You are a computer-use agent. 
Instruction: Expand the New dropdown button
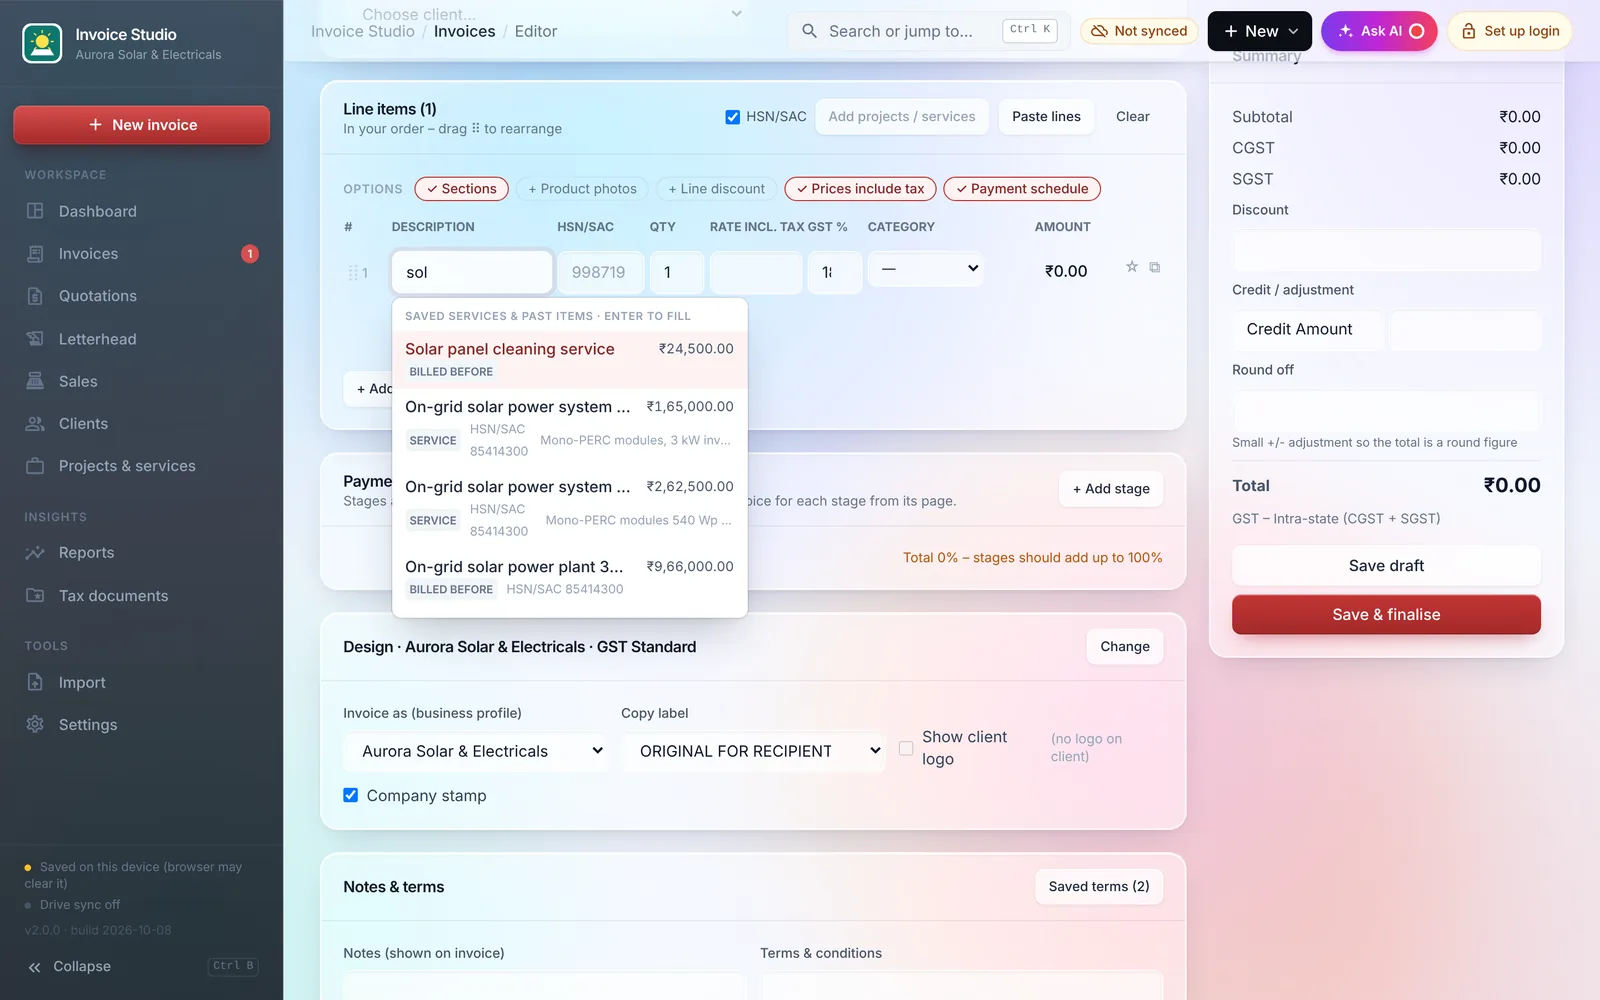tap(1260, 31)
